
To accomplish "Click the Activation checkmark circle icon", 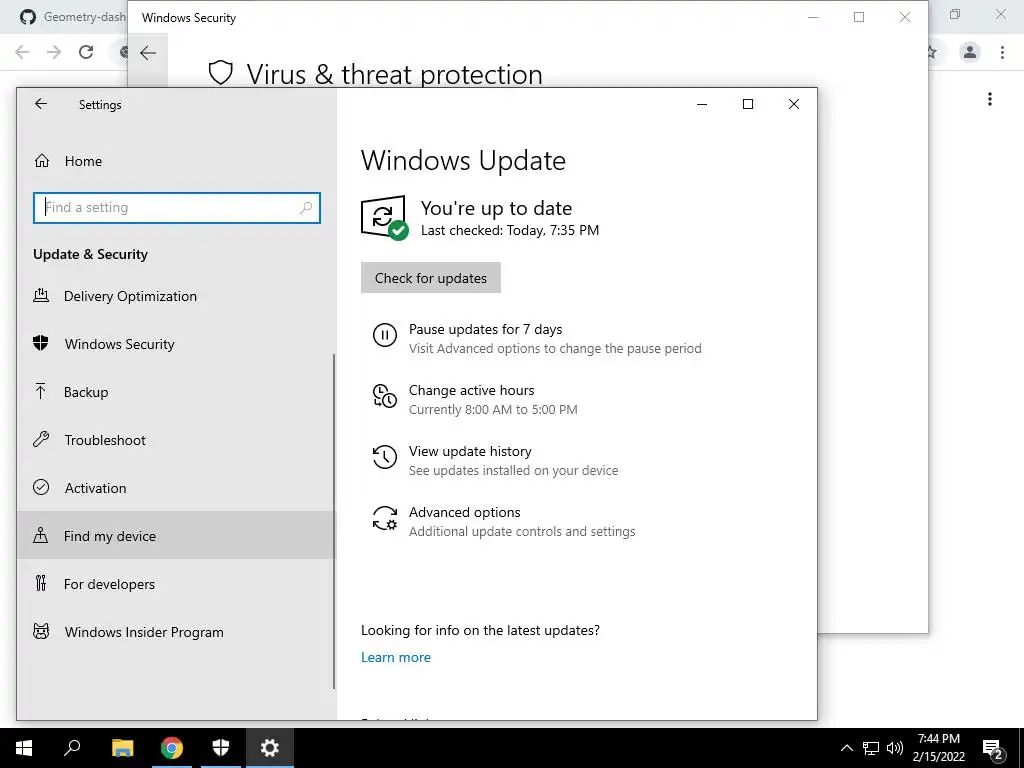I will point(40,487).
